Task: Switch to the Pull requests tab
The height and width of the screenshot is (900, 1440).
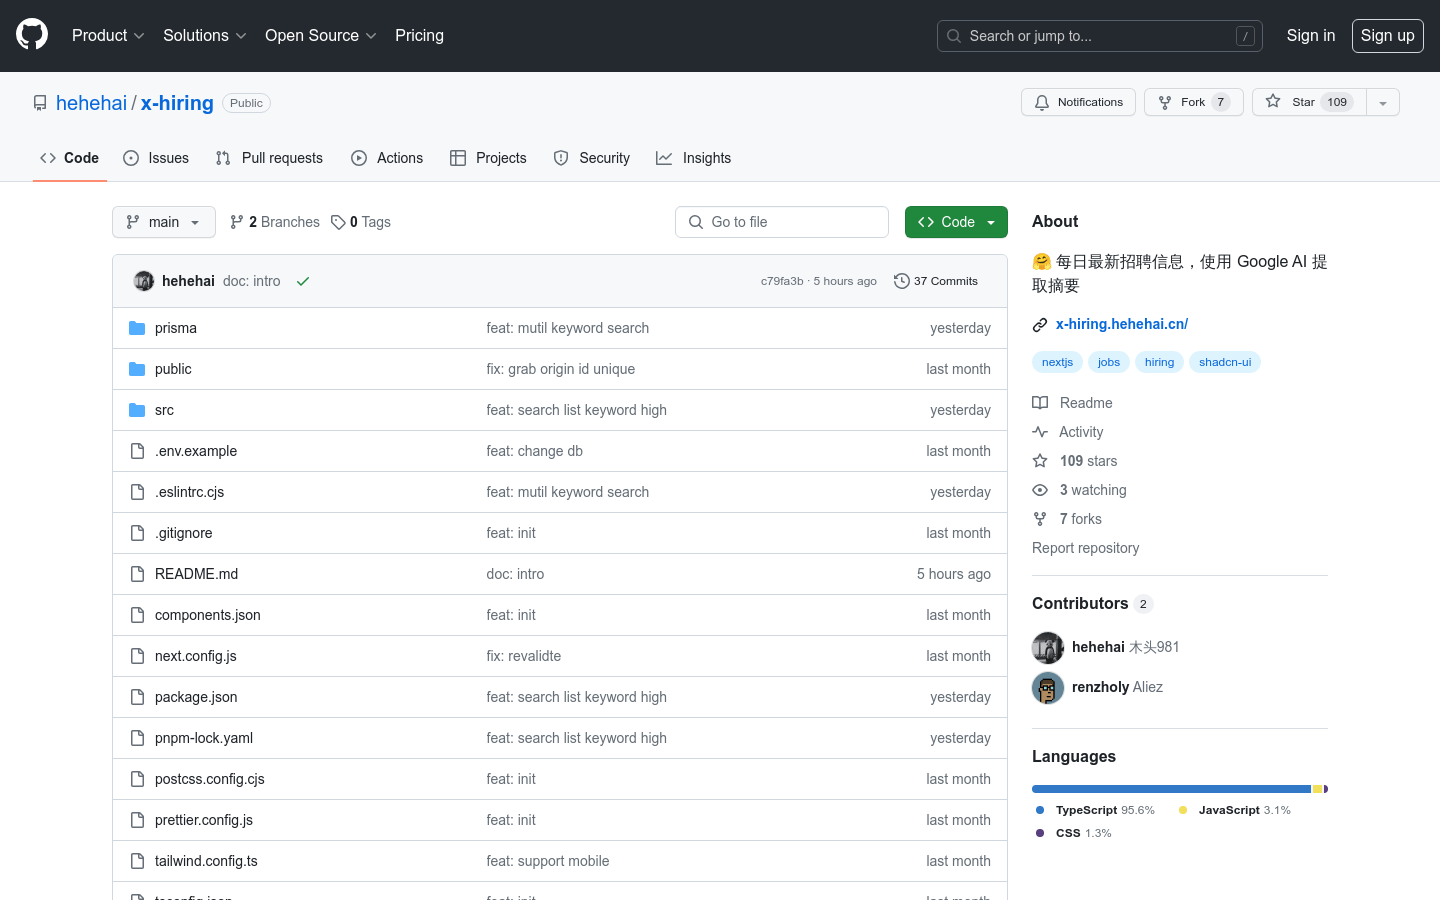Action: (269, 158)
